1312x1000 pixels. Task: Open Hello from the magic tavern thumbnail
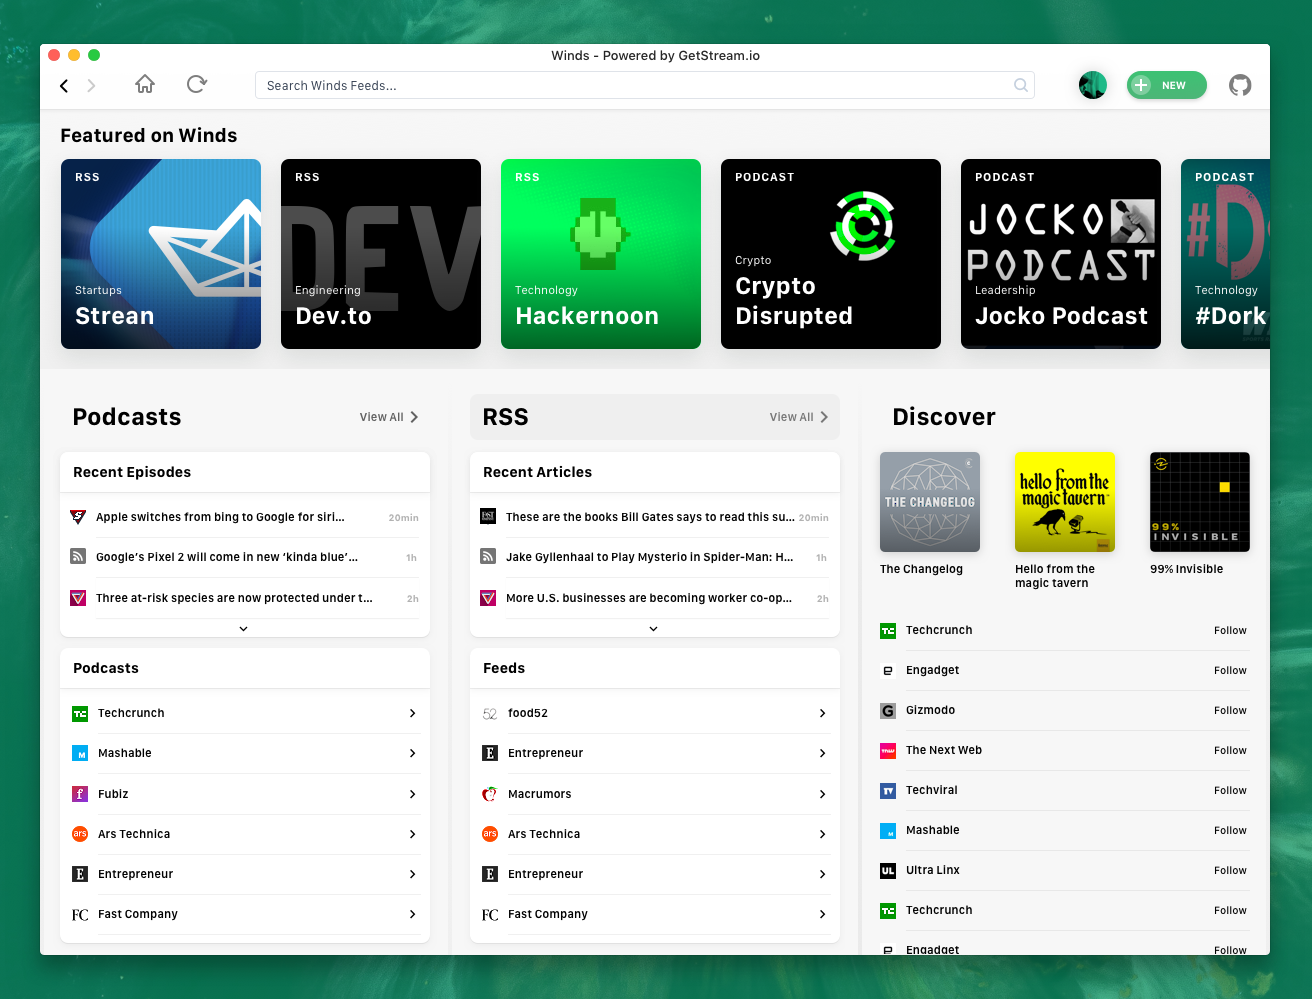coord(1065,502)
